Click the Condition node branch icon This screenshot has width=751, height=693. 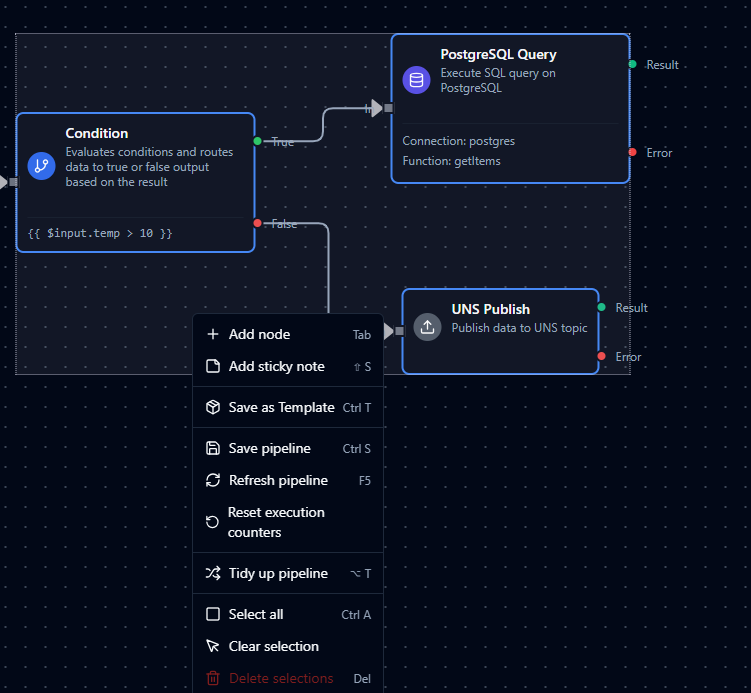41,165
